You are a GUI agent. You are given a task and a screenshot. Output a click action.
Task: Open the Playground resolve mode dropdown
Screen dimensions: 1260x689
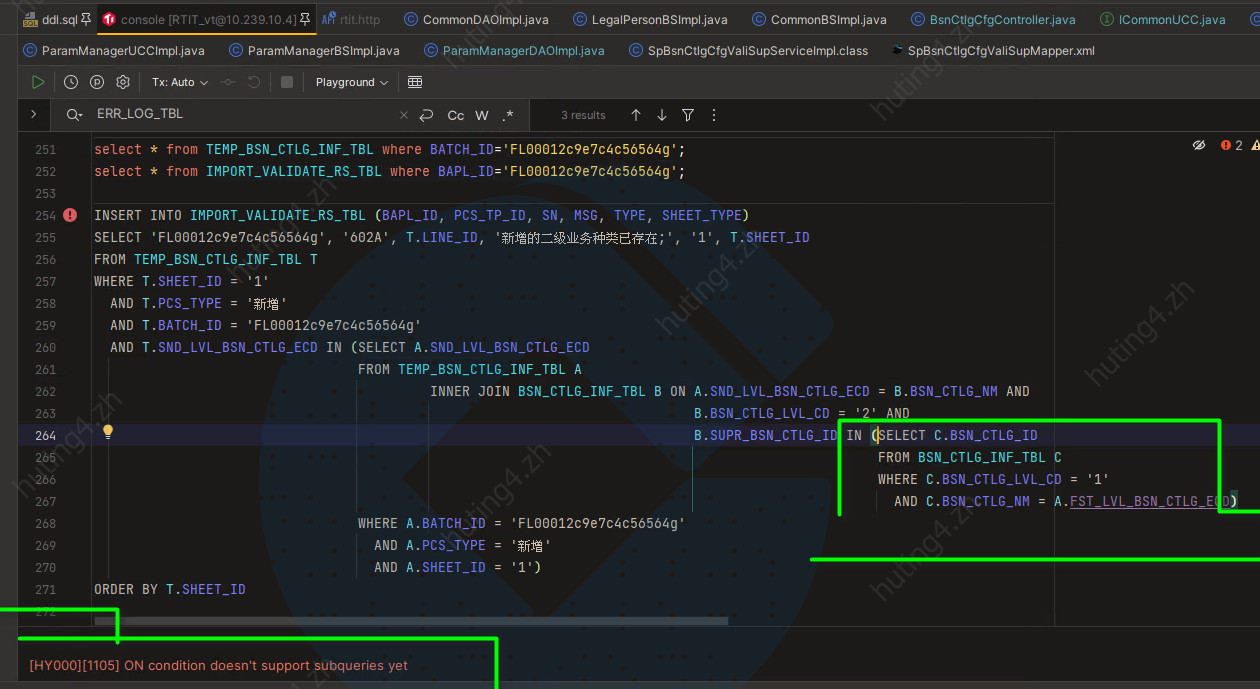(x=351, y=82)
